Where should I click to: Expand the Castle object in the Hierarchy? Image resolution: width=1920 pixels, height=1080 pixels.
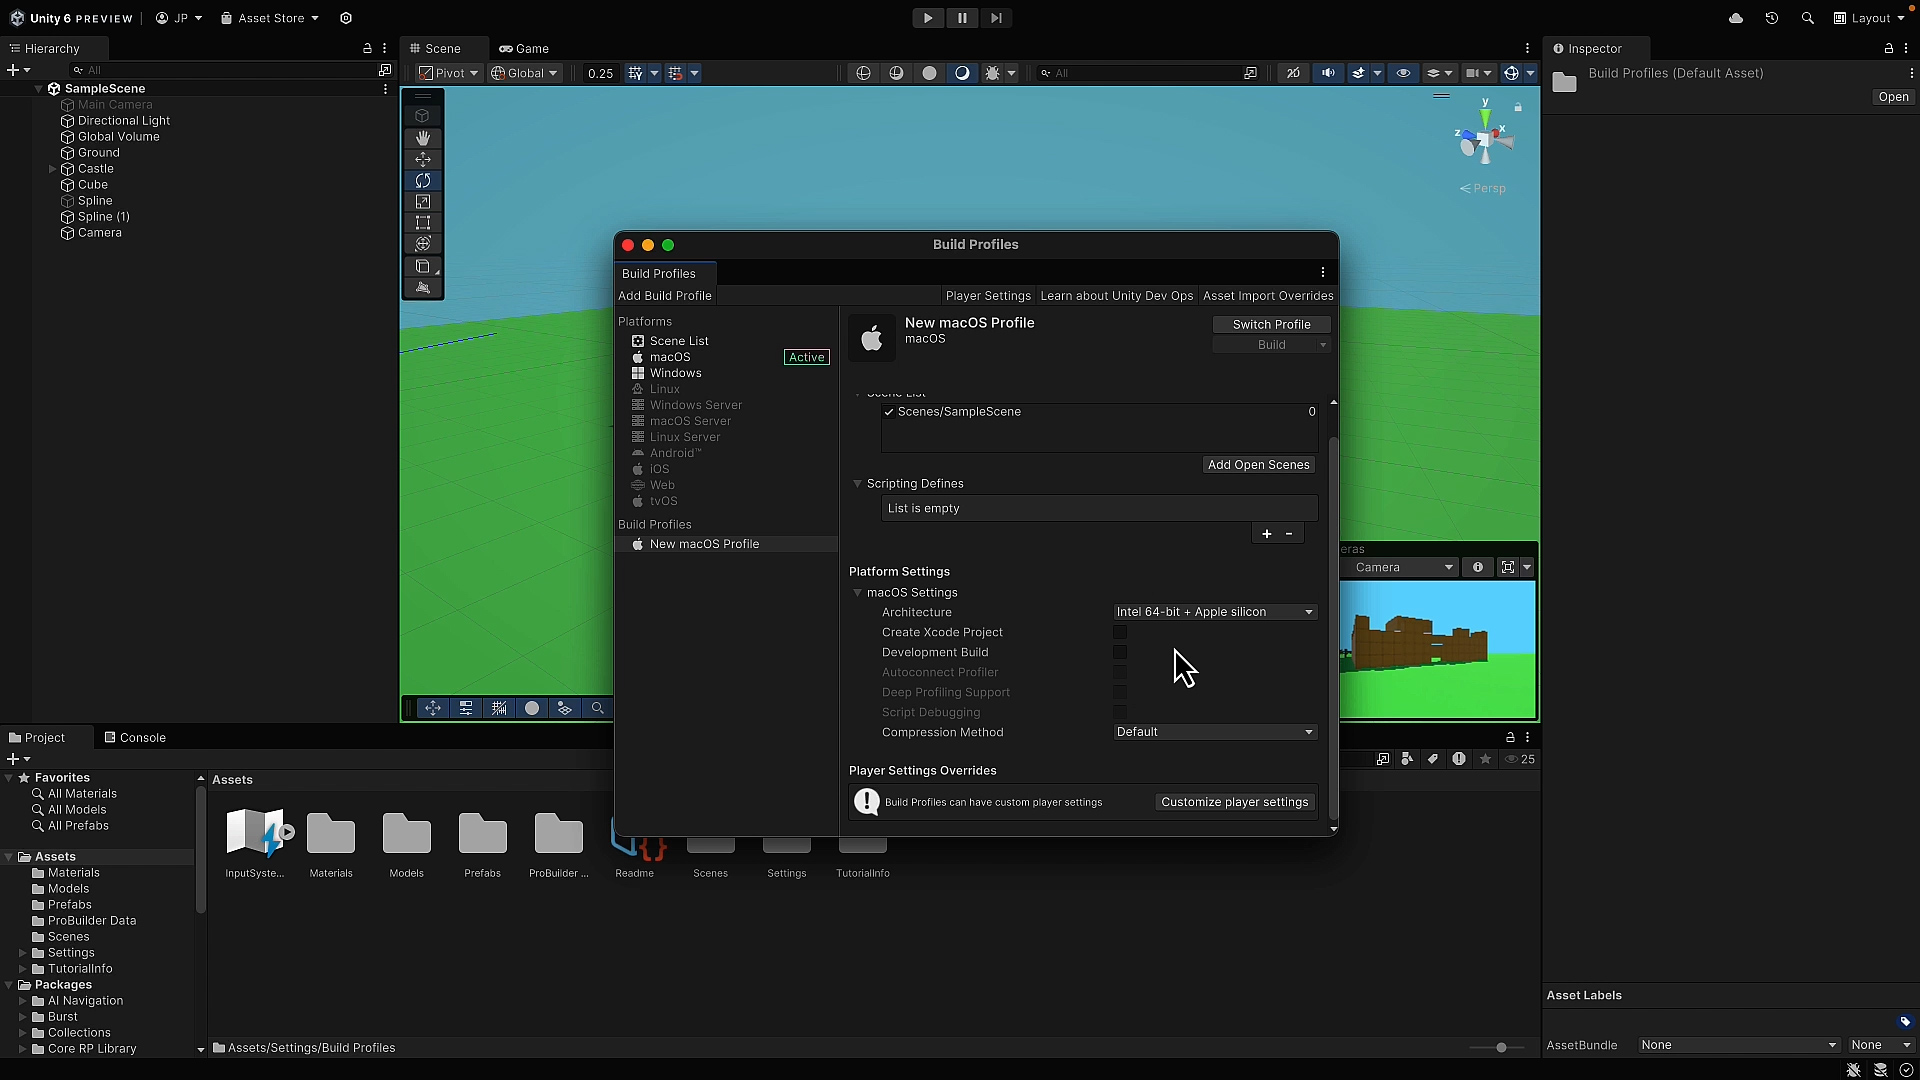tap(51, 168)
